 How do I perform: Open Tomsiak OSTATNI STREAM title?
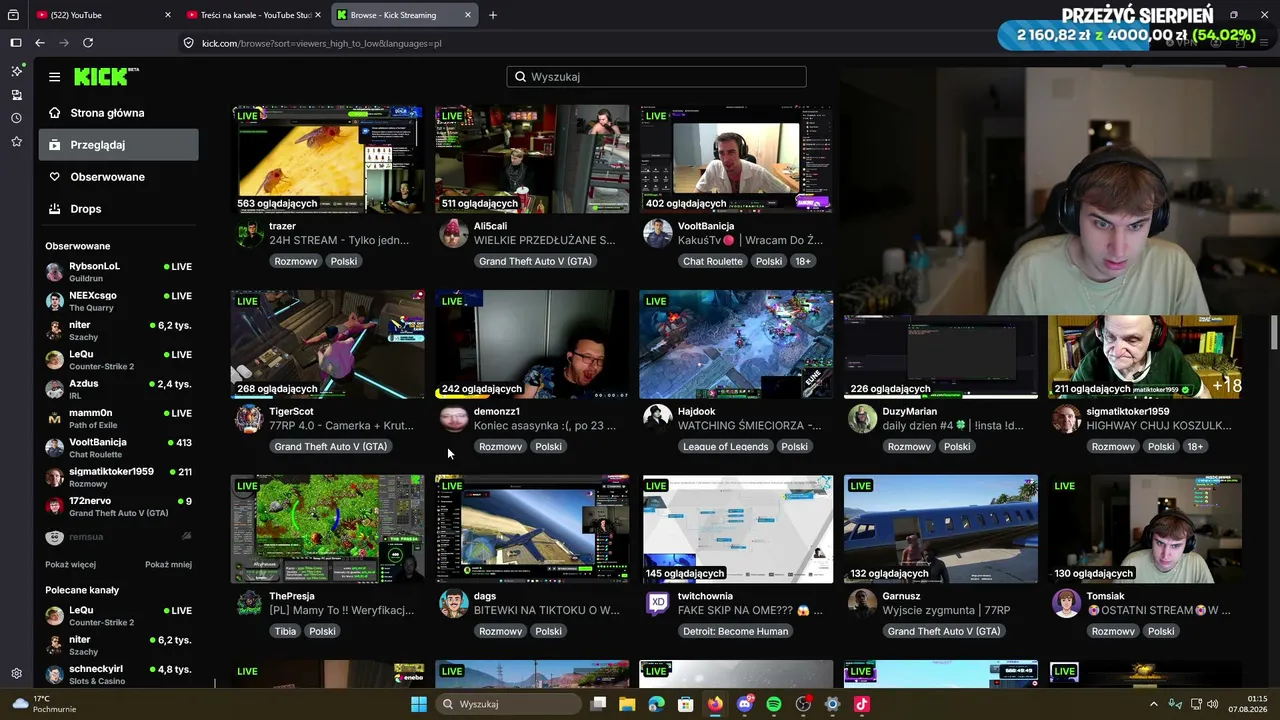(1158, 610)
